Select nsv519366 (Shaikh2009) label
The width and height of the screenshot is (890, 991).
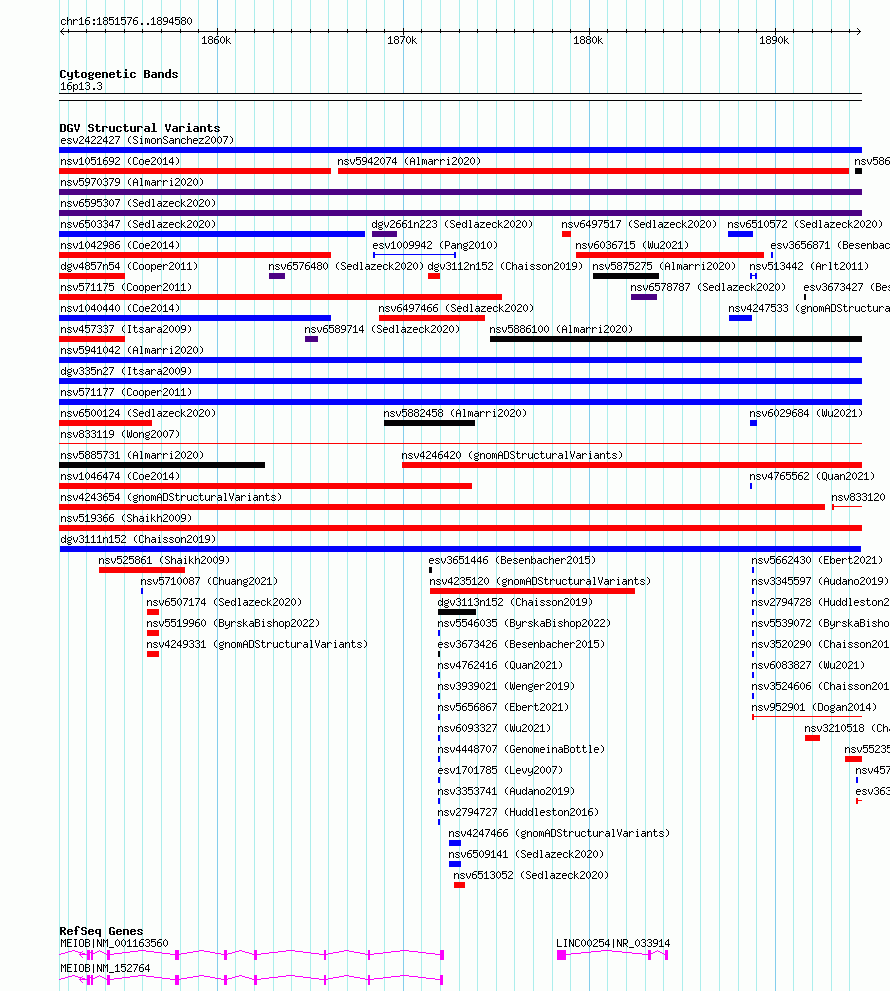tap(126, 518)
